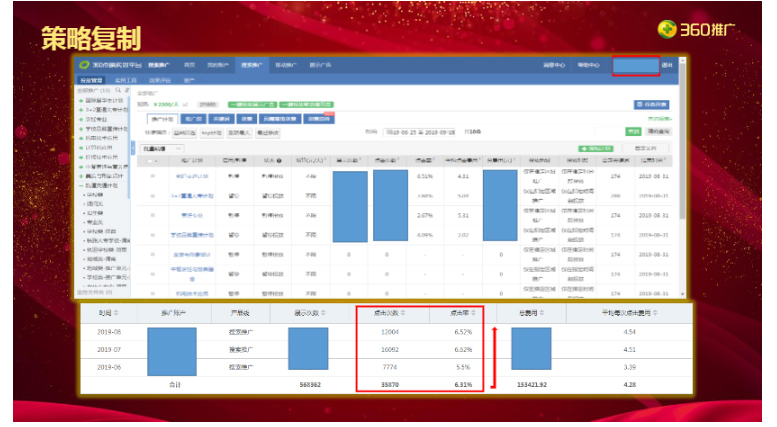
Task: Check the second plan row checkbox
Action: pyautogui.click(x=153, y=196)
